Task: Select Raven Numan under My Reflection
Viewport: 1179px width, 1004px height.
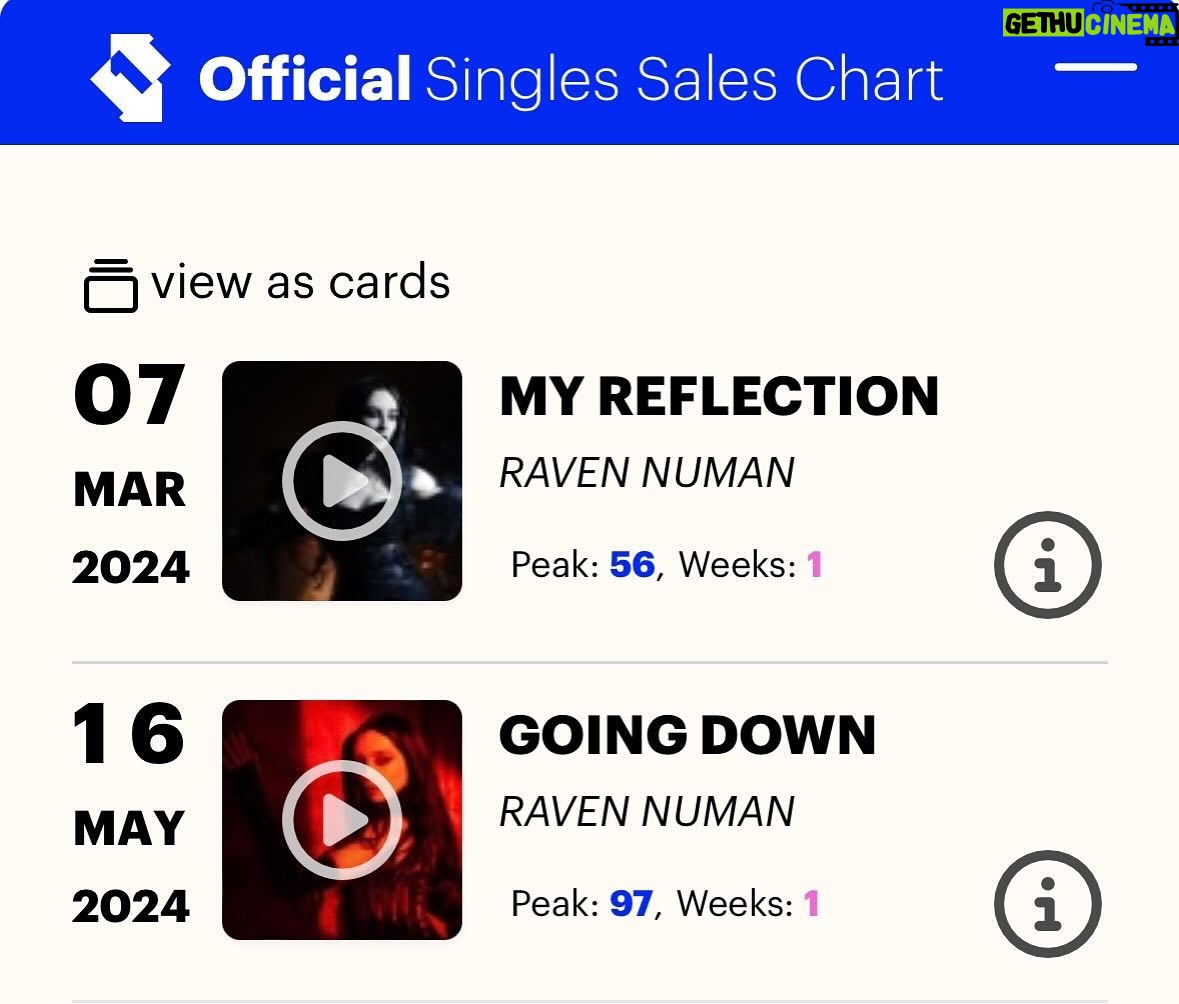Action: tap(646, 472)
